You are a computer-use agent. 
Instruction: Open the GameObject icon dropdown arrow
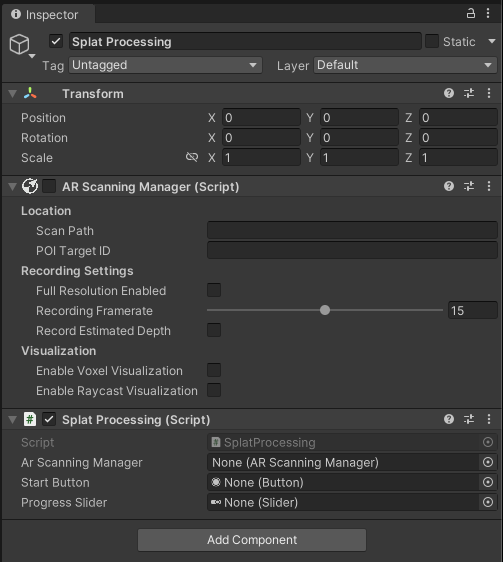(x=32, y=56)
